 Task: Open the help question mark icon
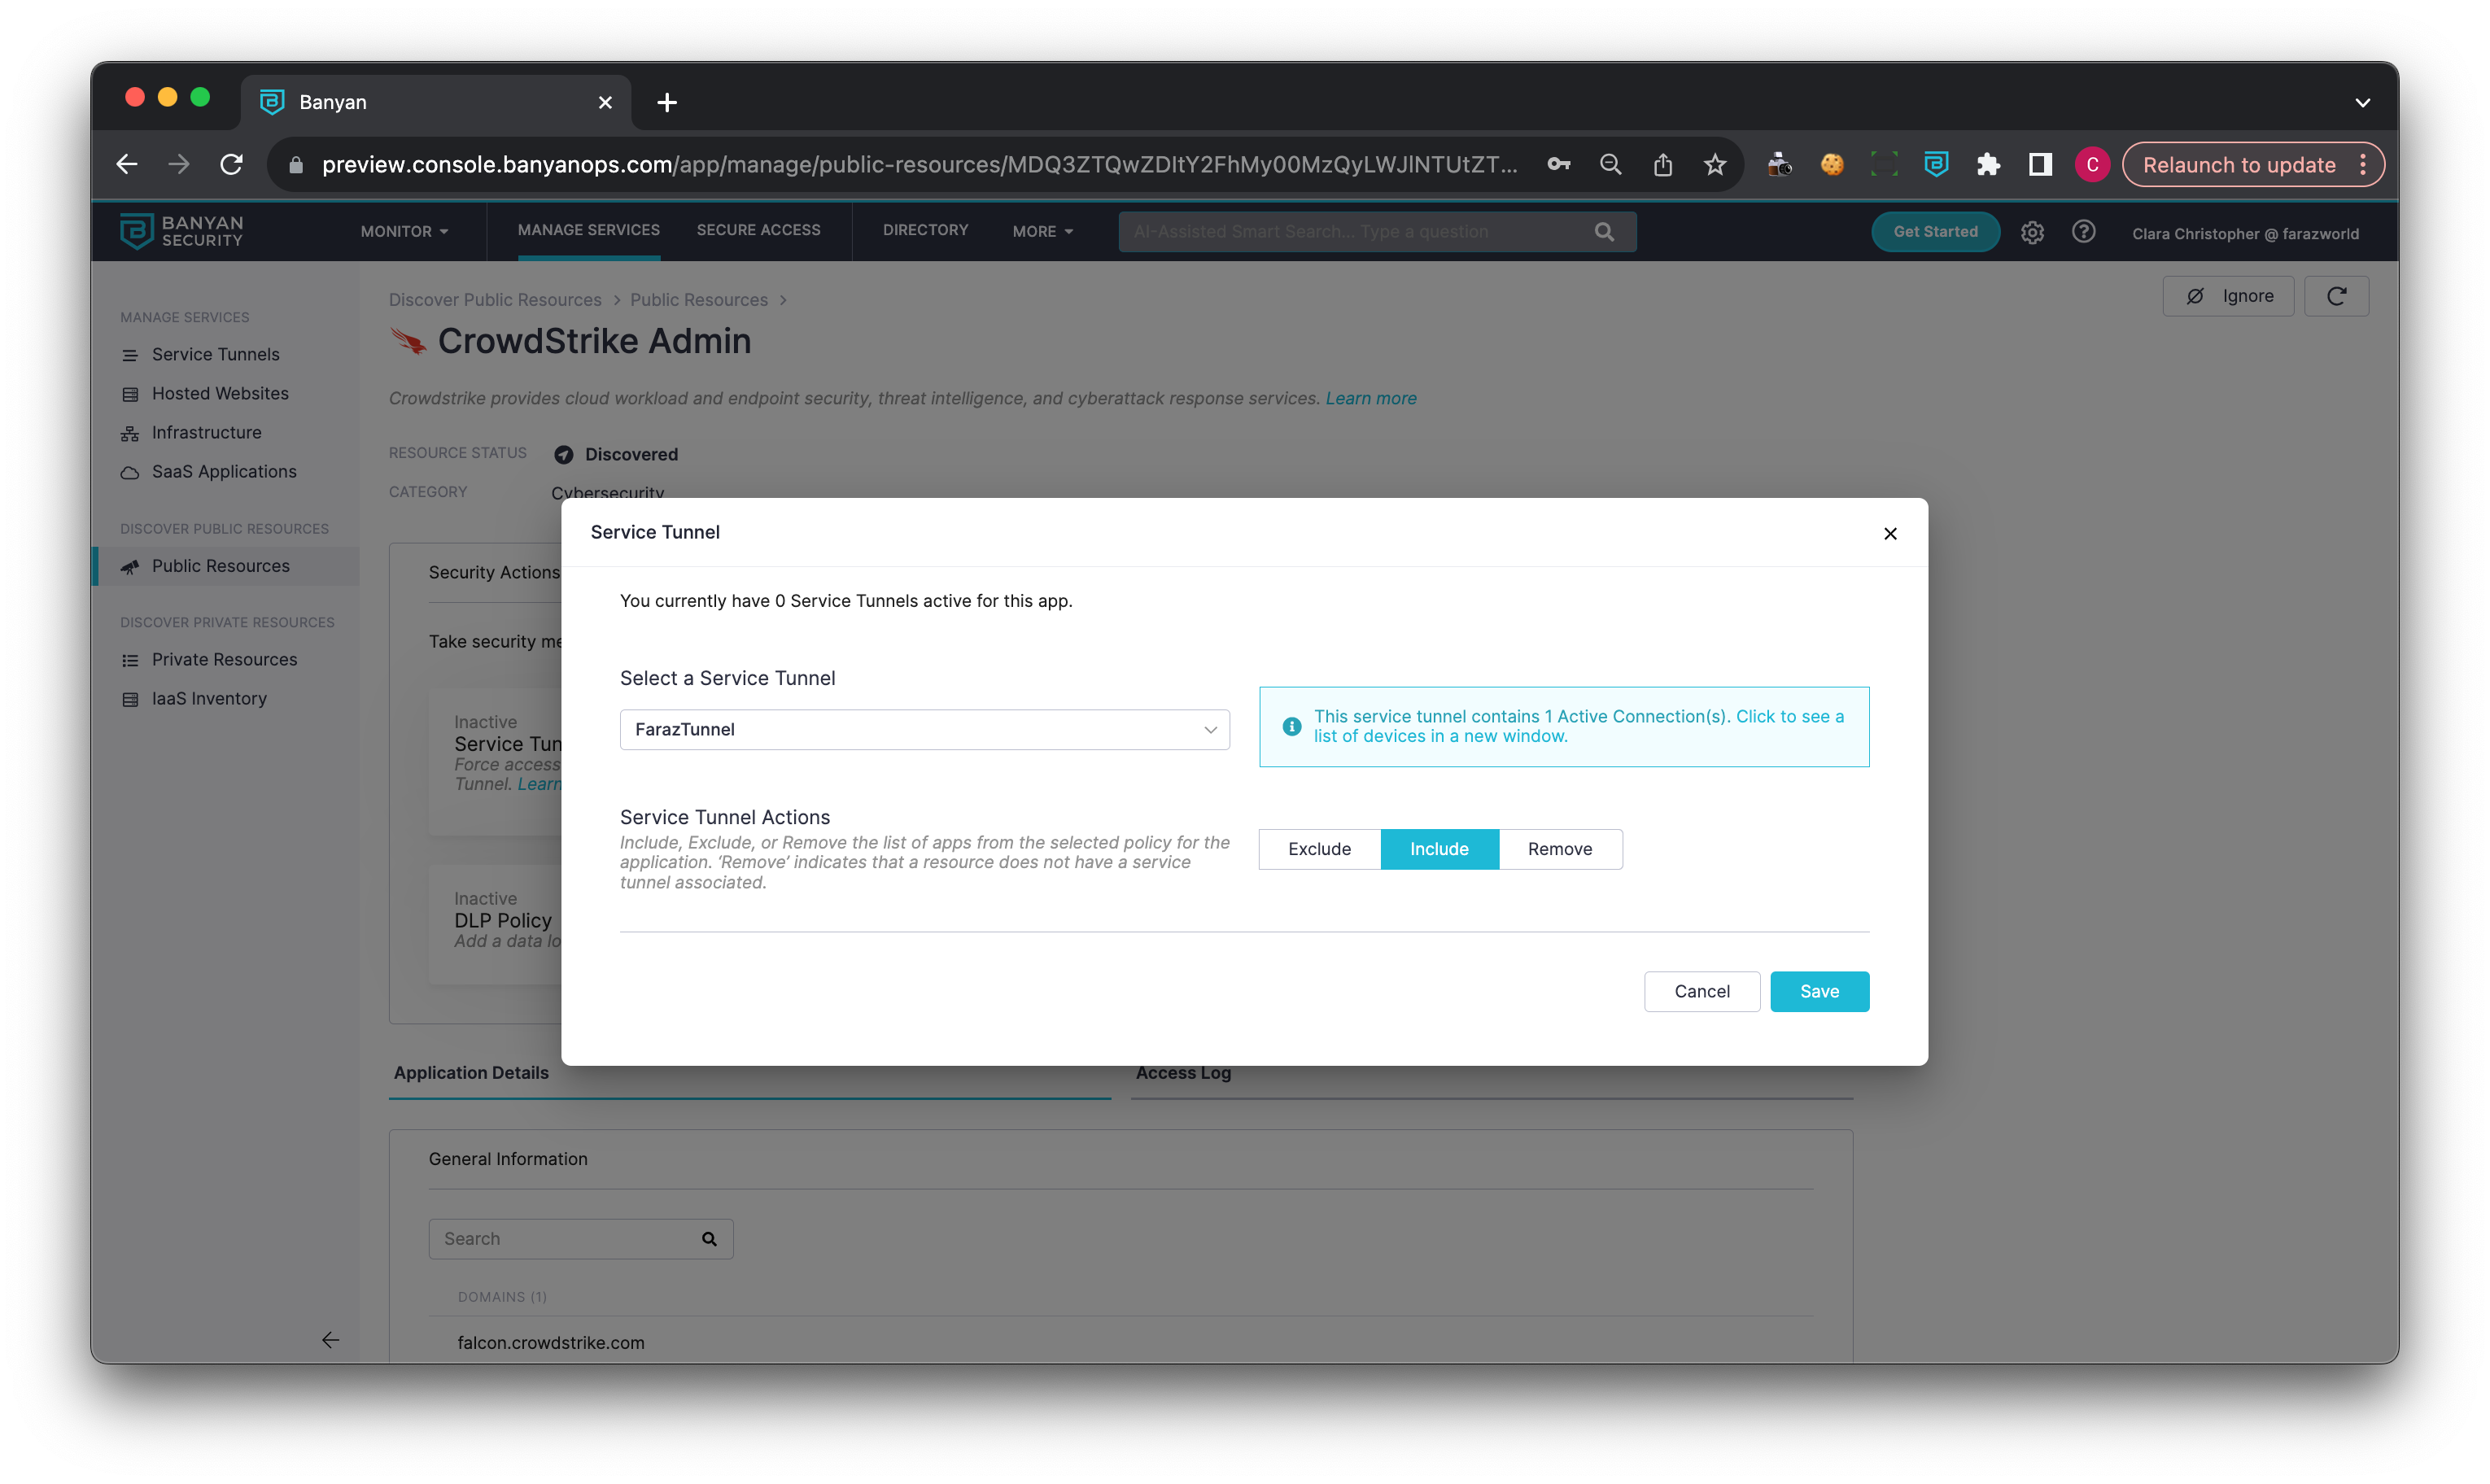2083,232
